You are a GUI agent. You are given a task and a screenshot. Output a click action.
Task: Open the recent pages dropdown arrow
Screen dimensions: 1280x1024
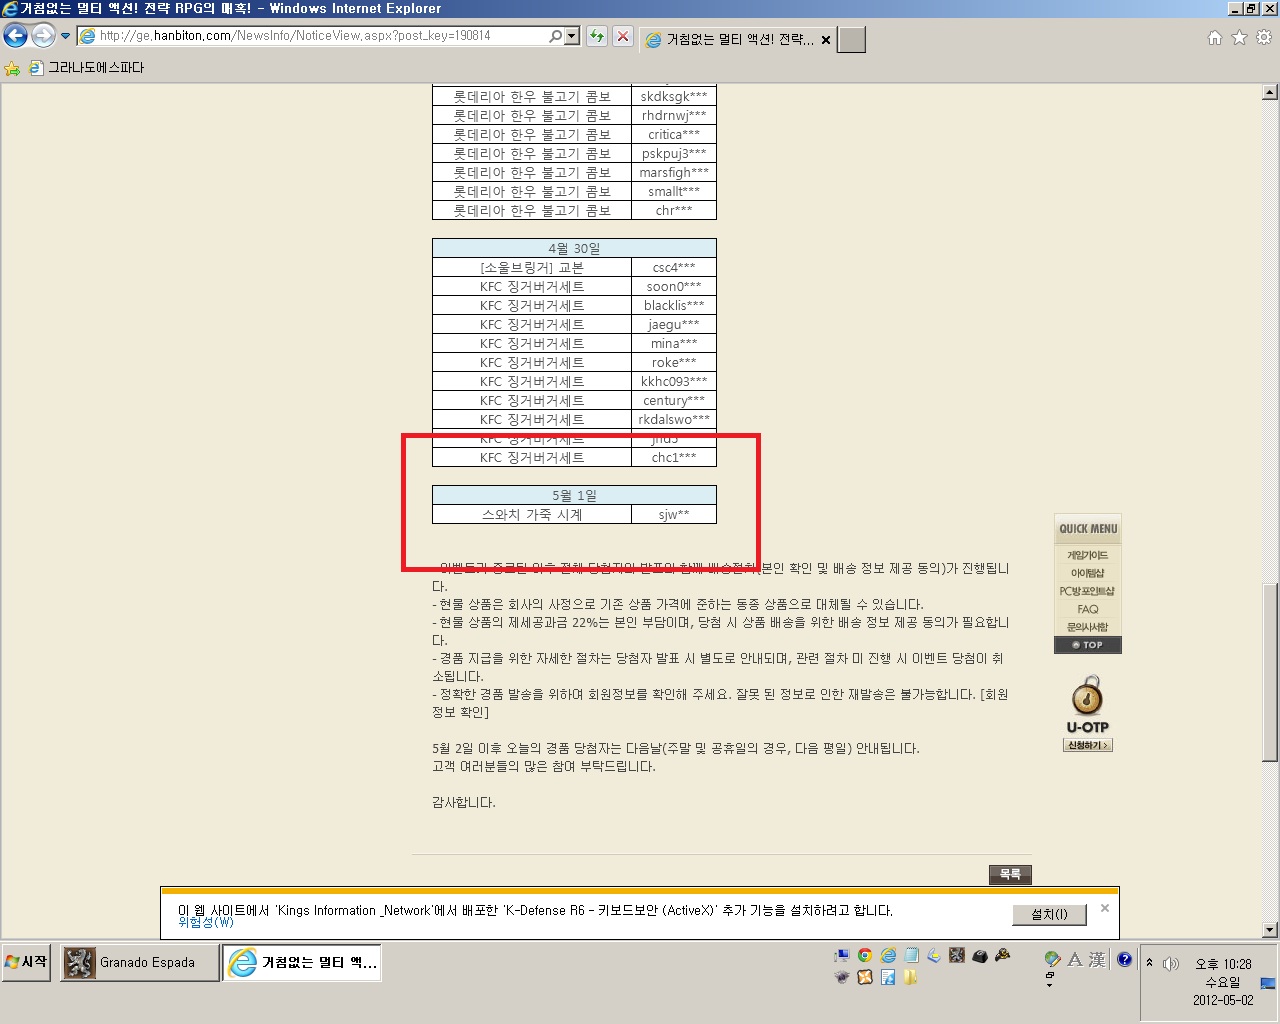coord(66,36)
